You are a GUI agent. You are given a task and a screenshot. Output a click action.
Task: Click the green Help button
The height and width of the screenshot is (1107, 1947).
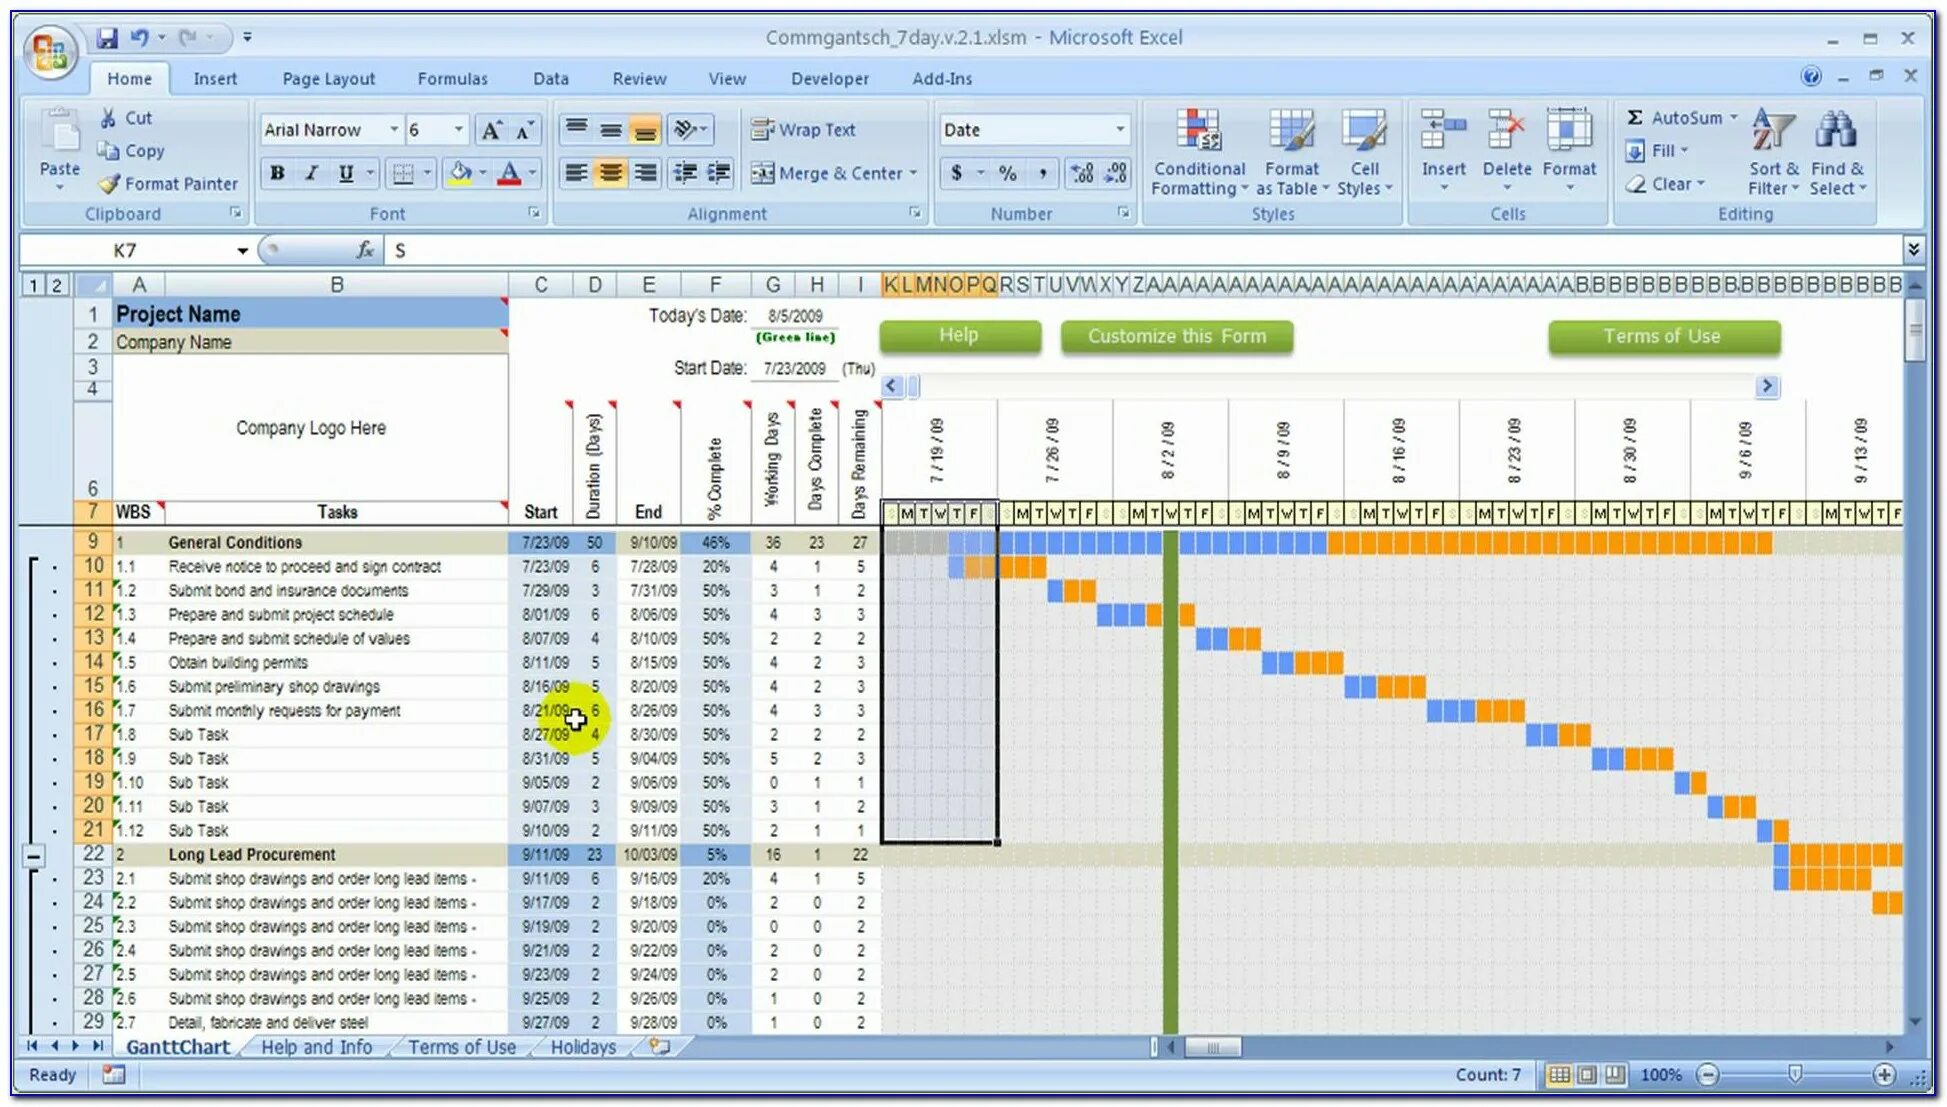pos(959,336)
